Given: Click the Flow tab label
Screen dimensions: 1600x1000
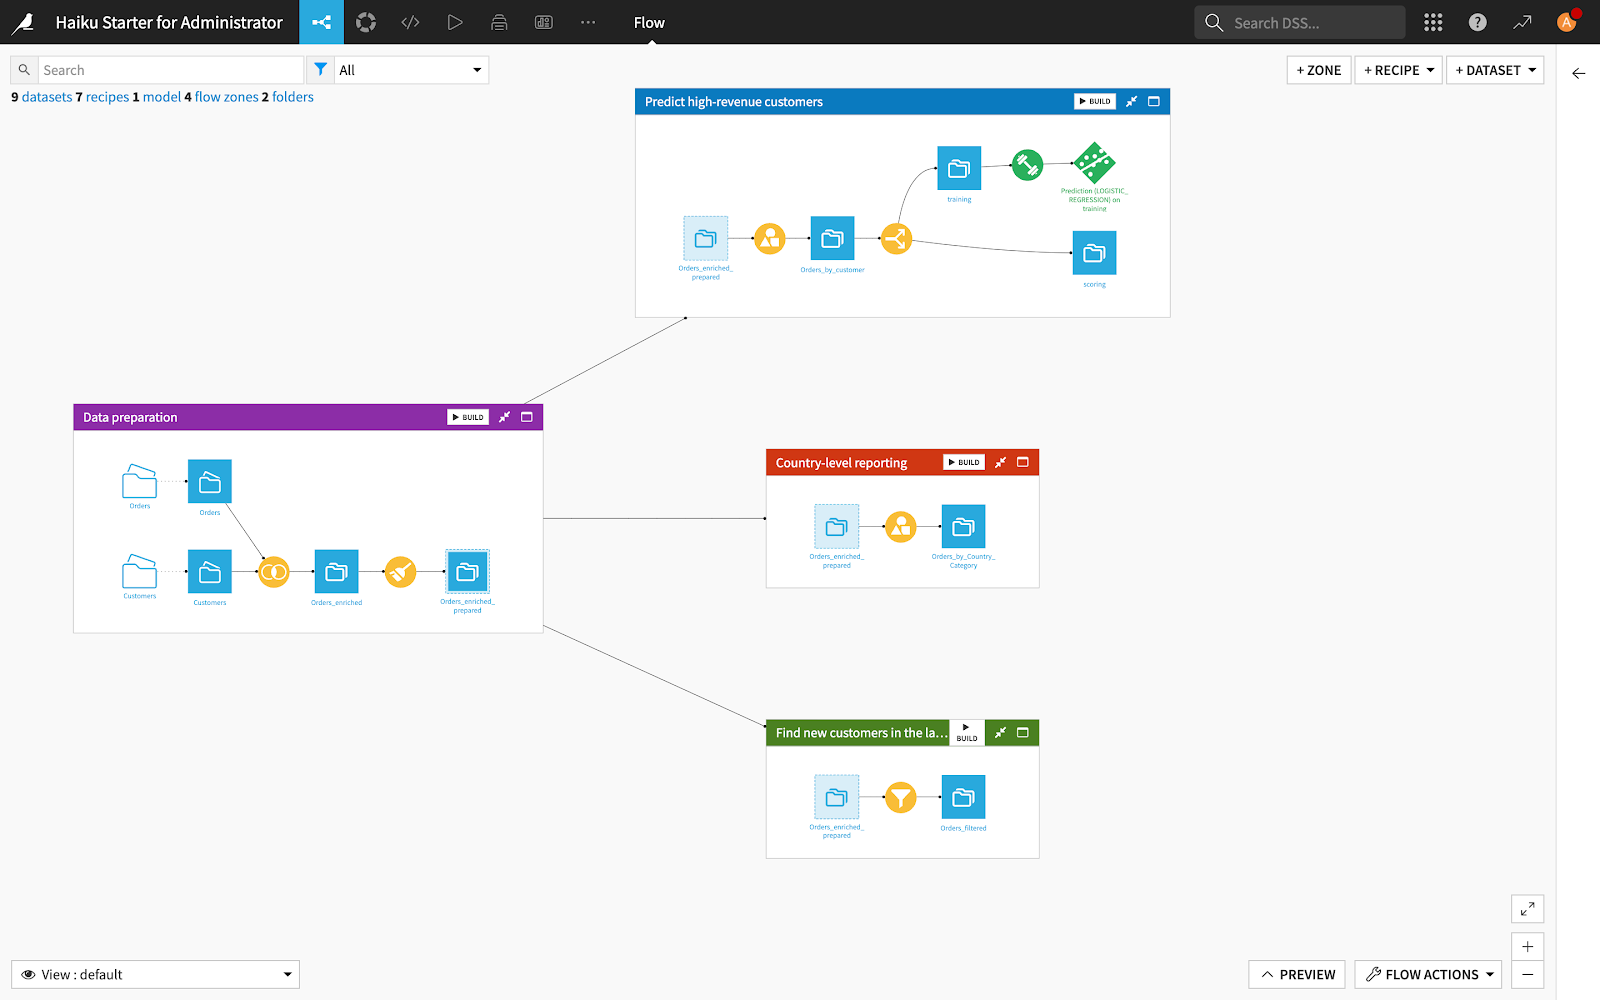Looking at the screenshot, I should (649, 22).
